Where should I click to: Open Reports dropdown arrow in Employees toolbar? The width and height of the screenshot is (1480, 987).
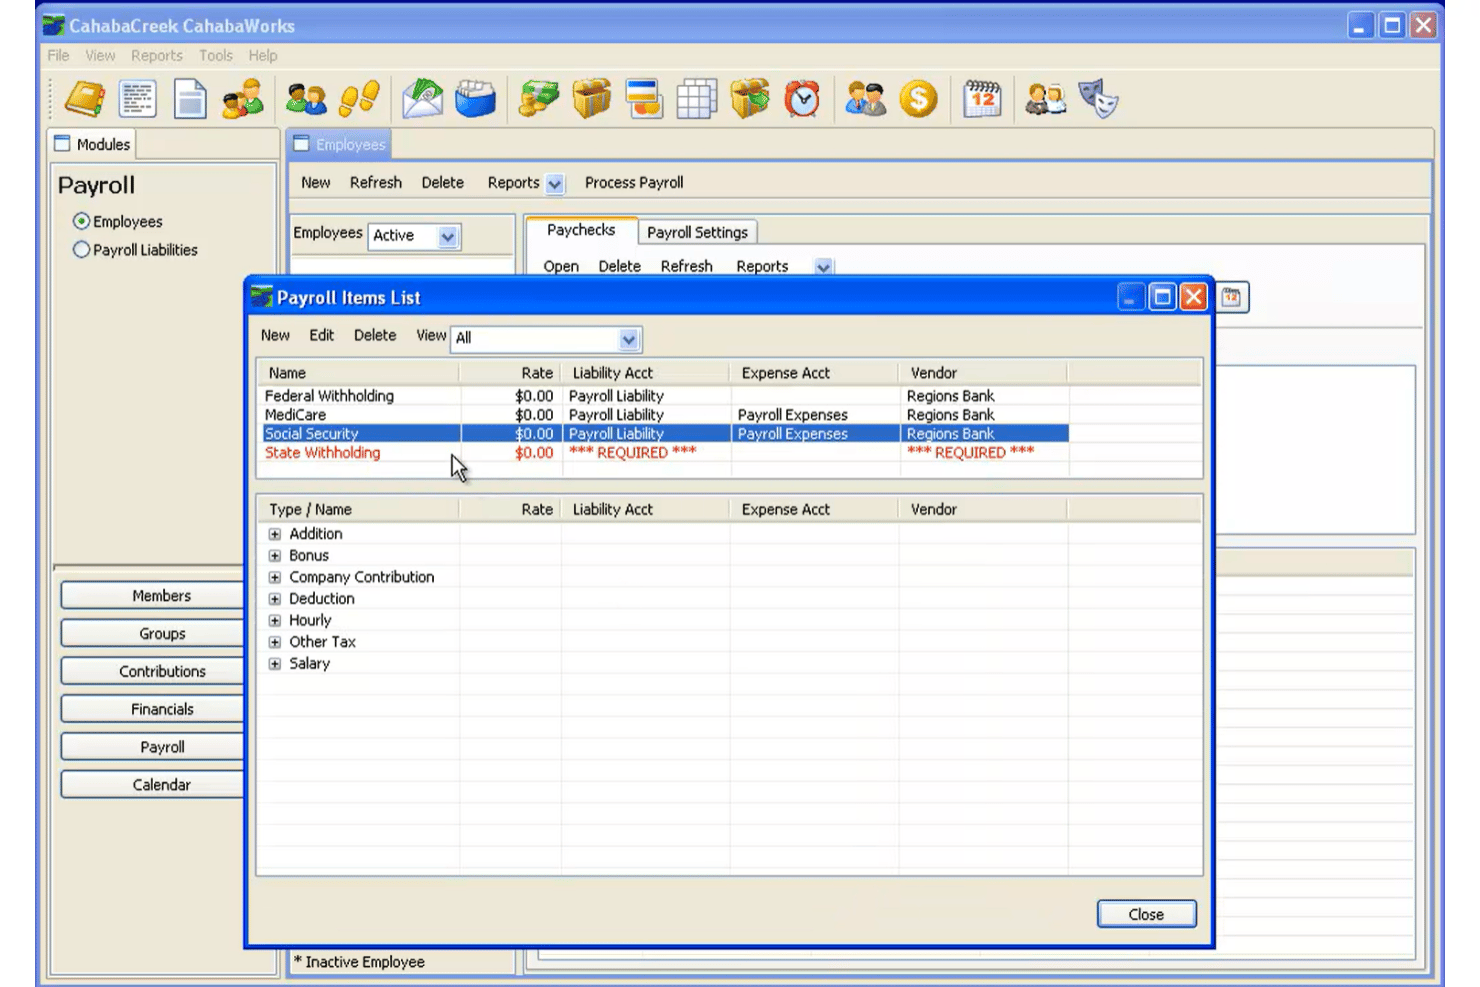555,184
